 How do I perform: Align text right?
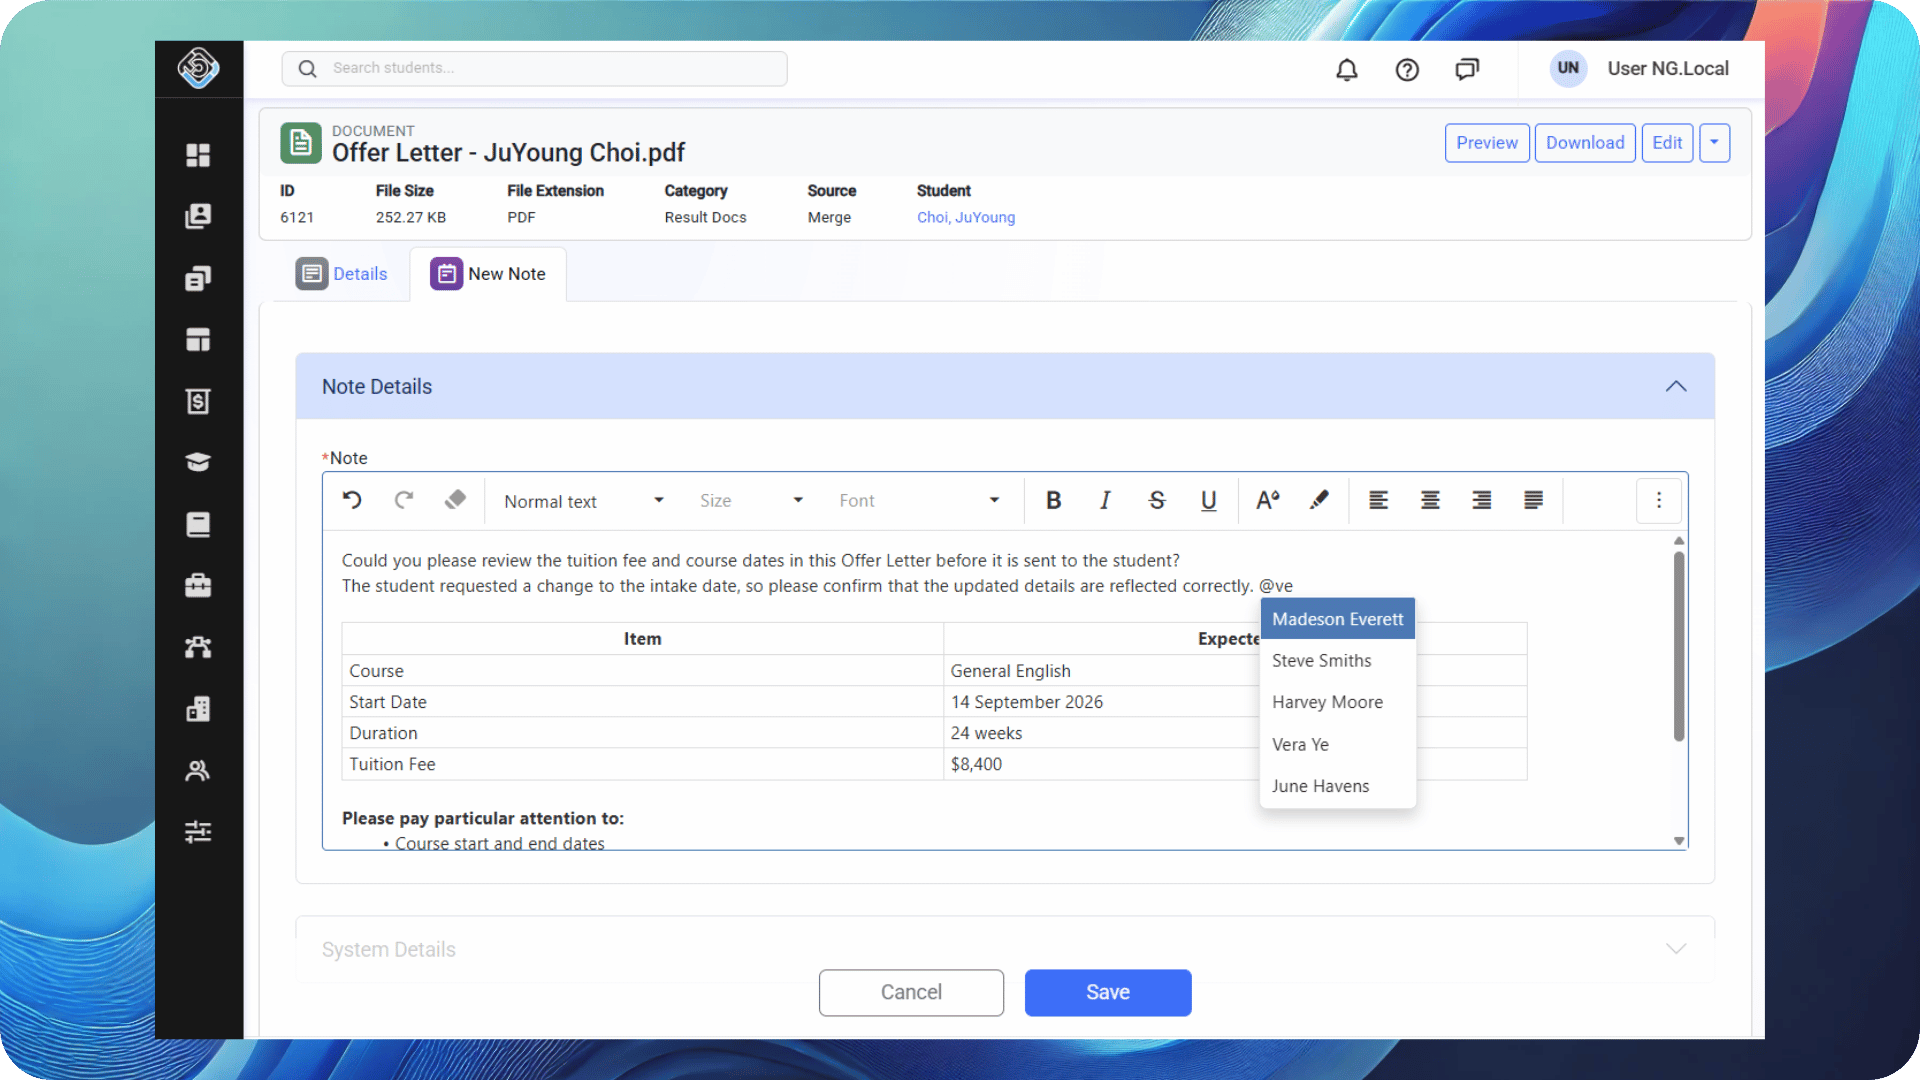pyautogui.click(x=1482, y=500)
